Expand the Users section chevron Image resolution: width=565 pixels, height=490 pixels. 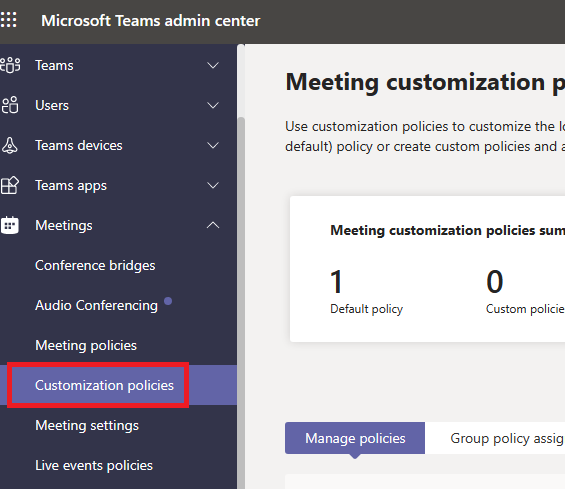213,105
